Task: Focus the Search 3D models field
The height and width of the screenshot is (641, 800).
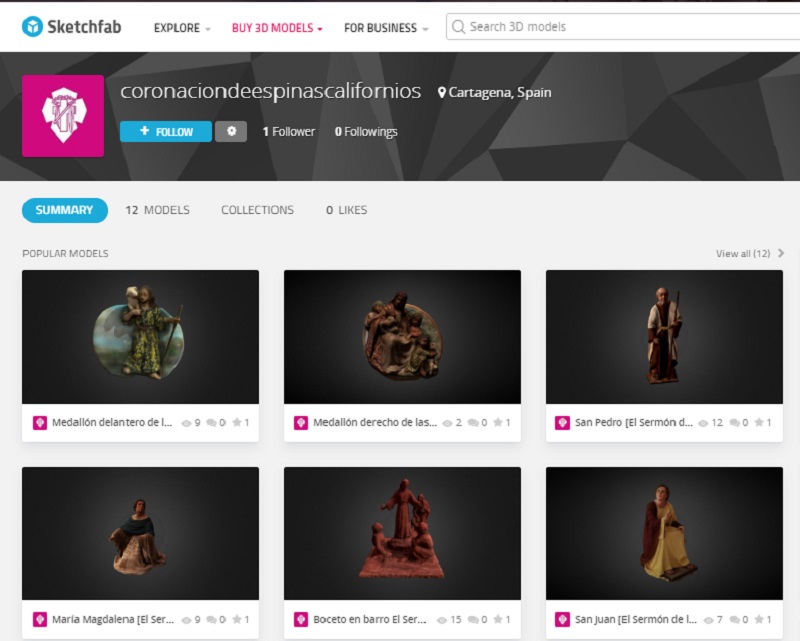Action: pyautogui.click(x=623, y=27)
